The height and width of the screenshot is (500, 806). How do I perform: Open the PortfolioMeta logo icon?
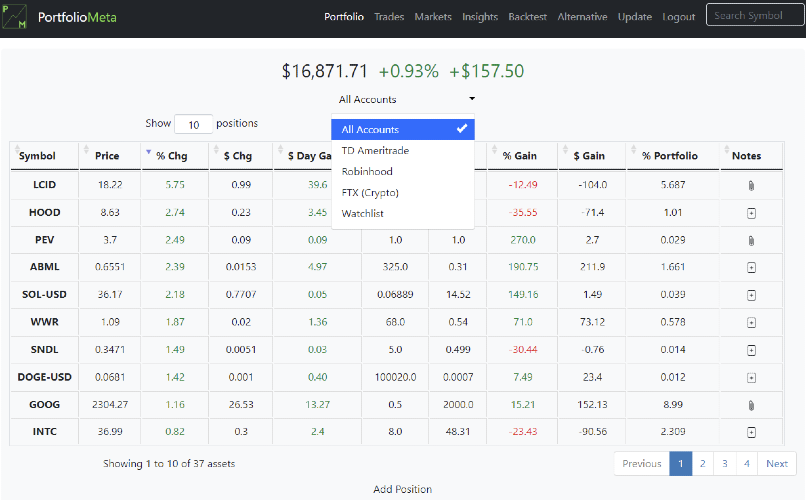pos(14,16)
